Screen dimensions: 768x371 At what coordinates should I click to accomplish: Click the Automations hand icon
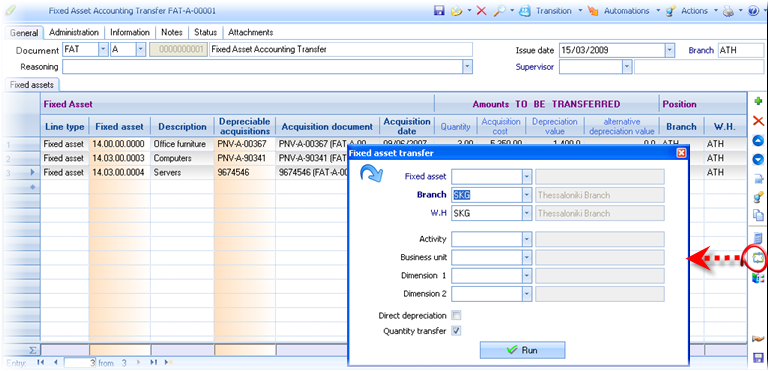[593, 11]
